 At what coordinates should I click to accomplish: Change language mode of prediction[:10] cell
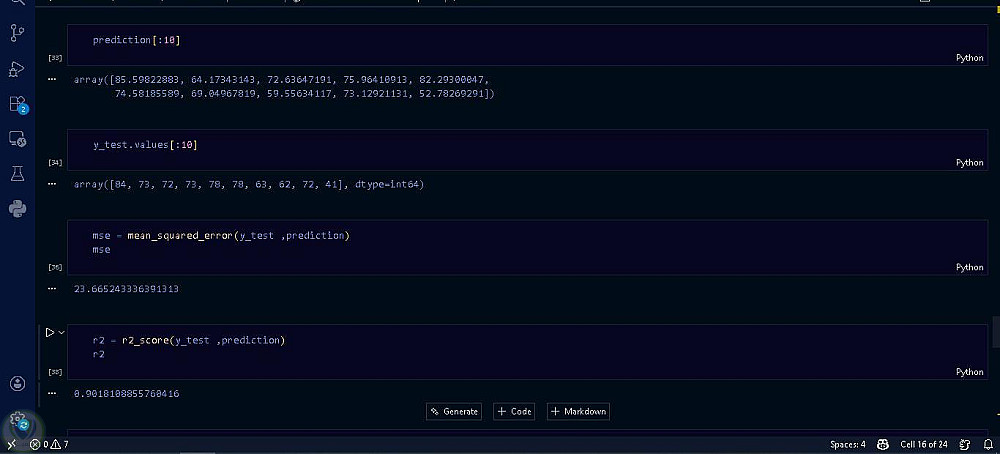coord(969,58)
